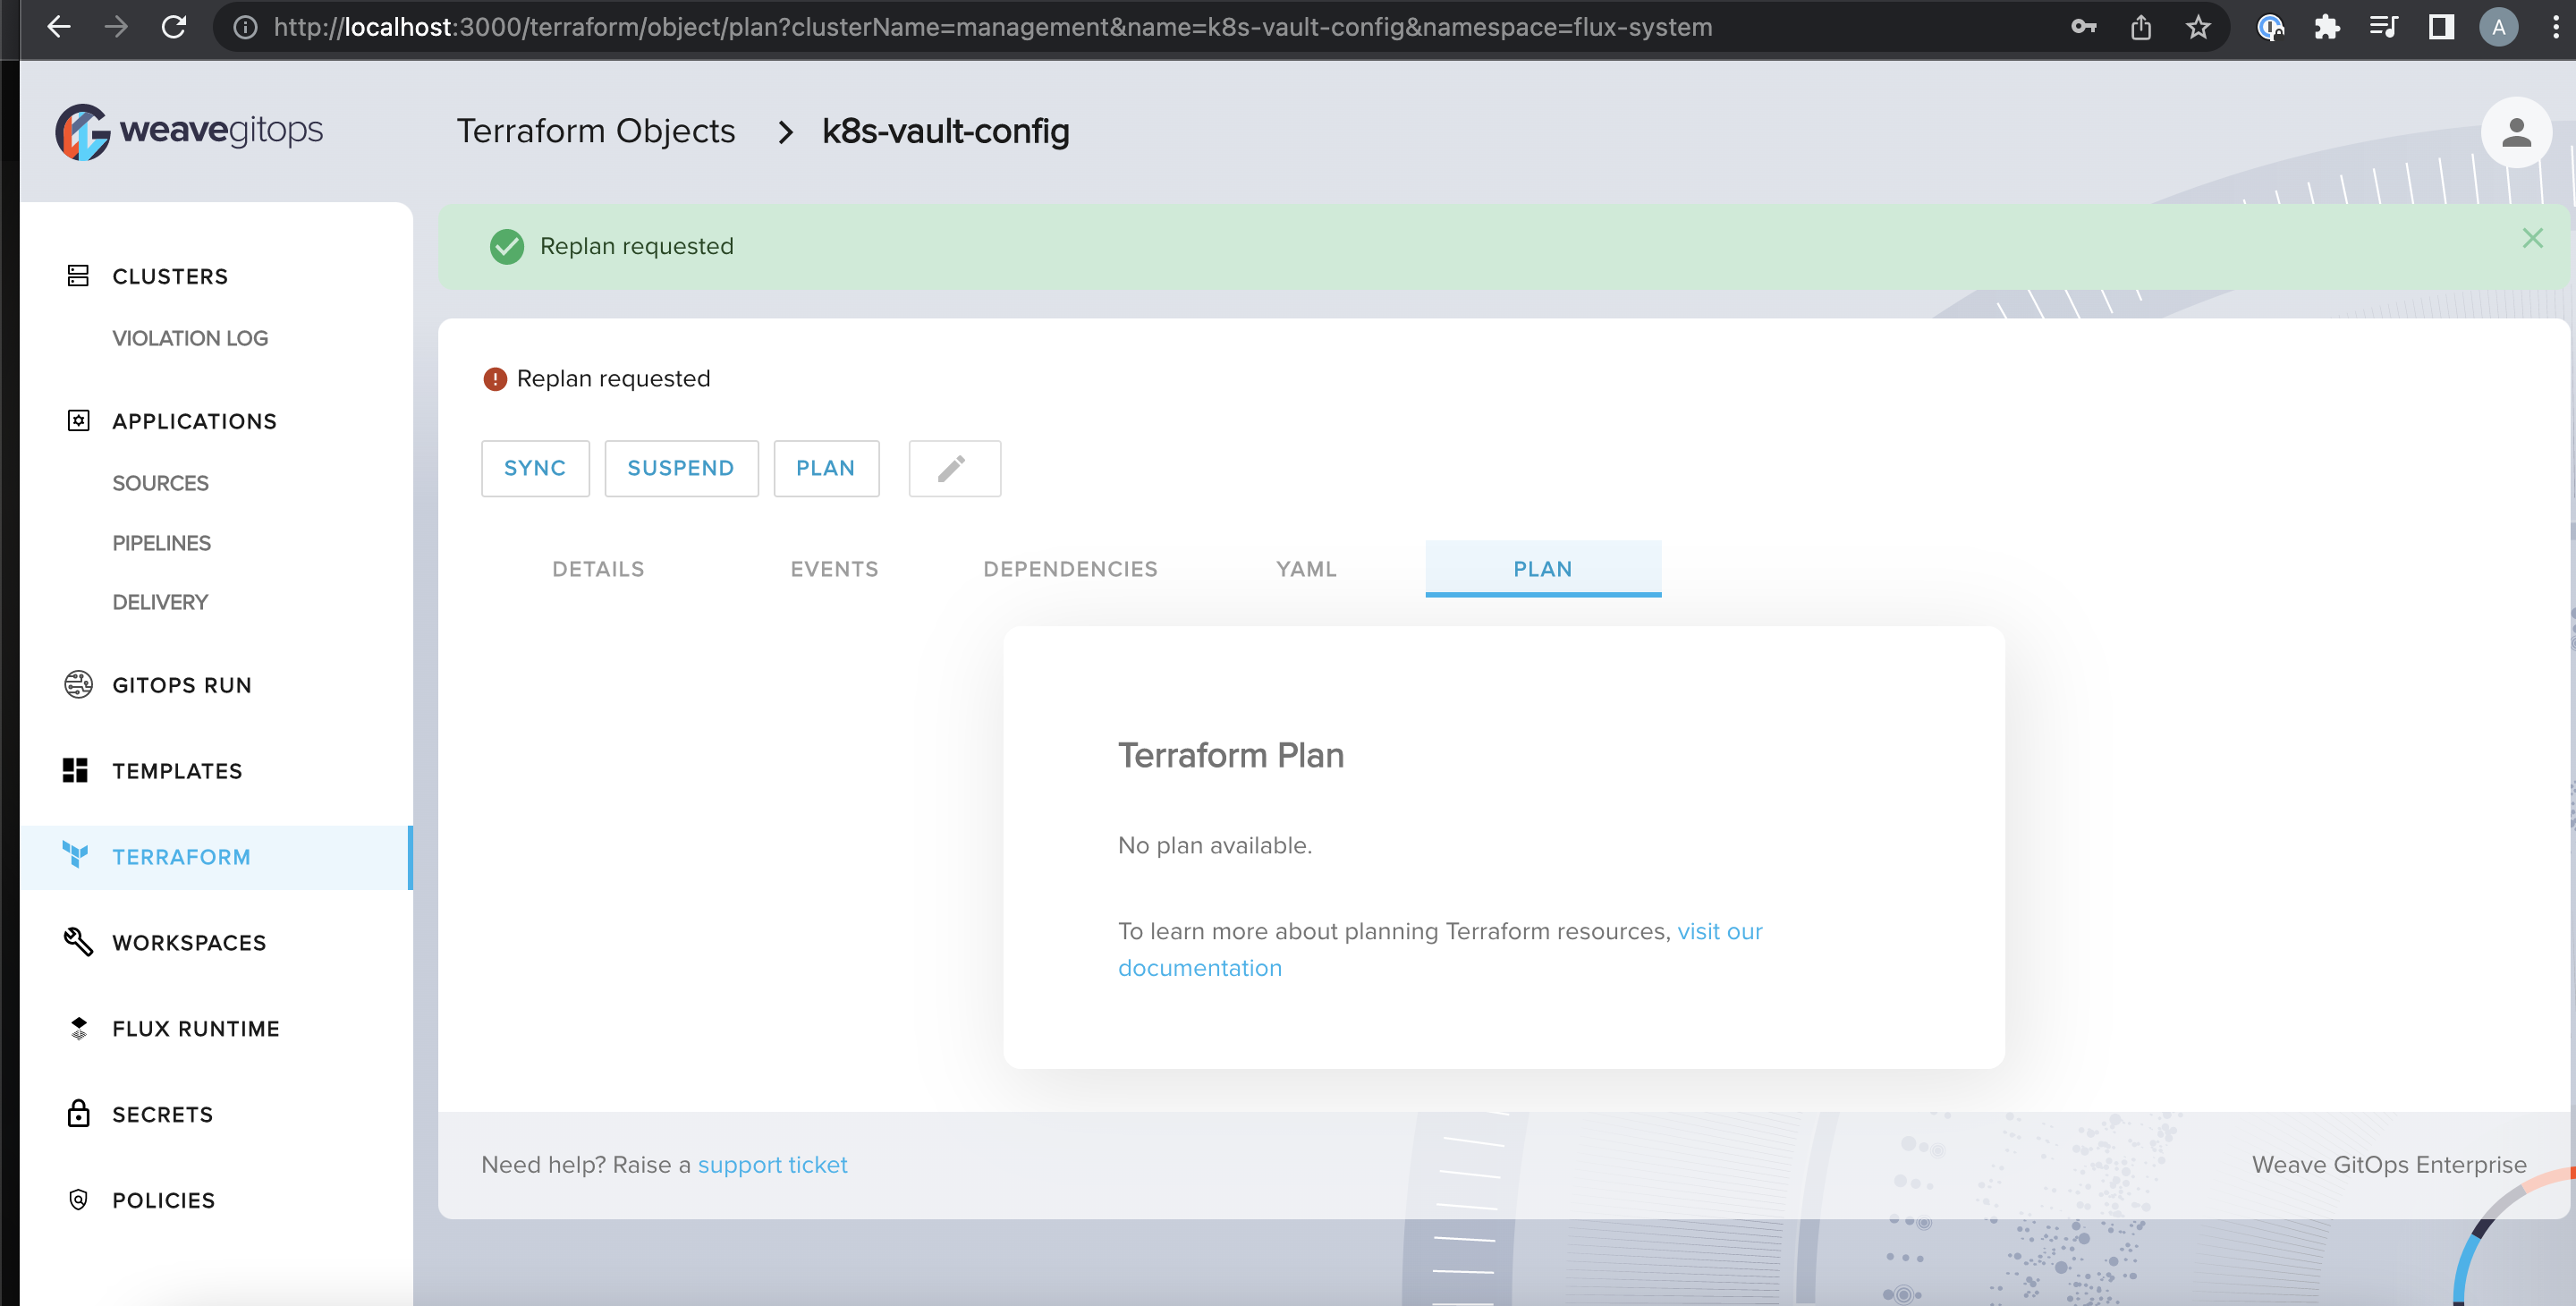The width and height of the screenshot is (2576, 1306).
Task: Go back in browser history
Action: [59, 27]
